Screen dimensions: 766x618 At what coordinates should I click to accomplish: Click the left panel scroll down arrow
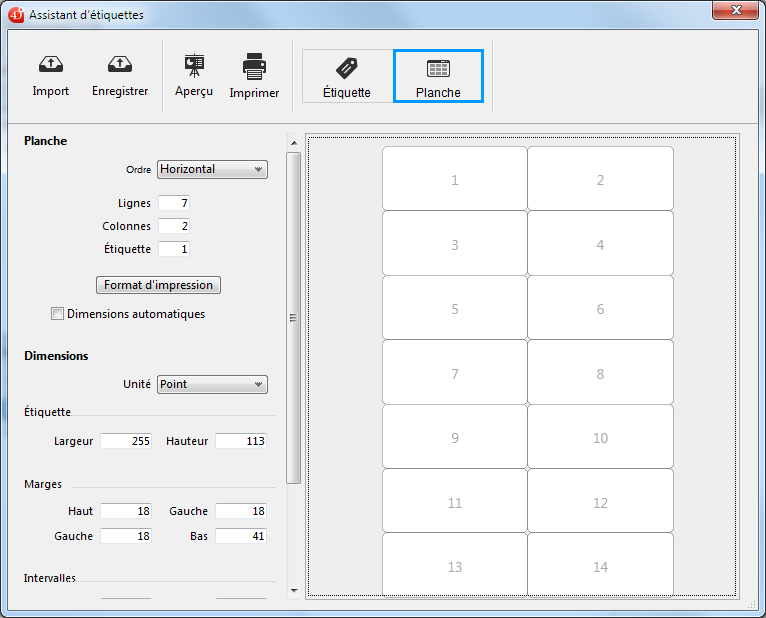pyautogui.click(x=294, y=590)
